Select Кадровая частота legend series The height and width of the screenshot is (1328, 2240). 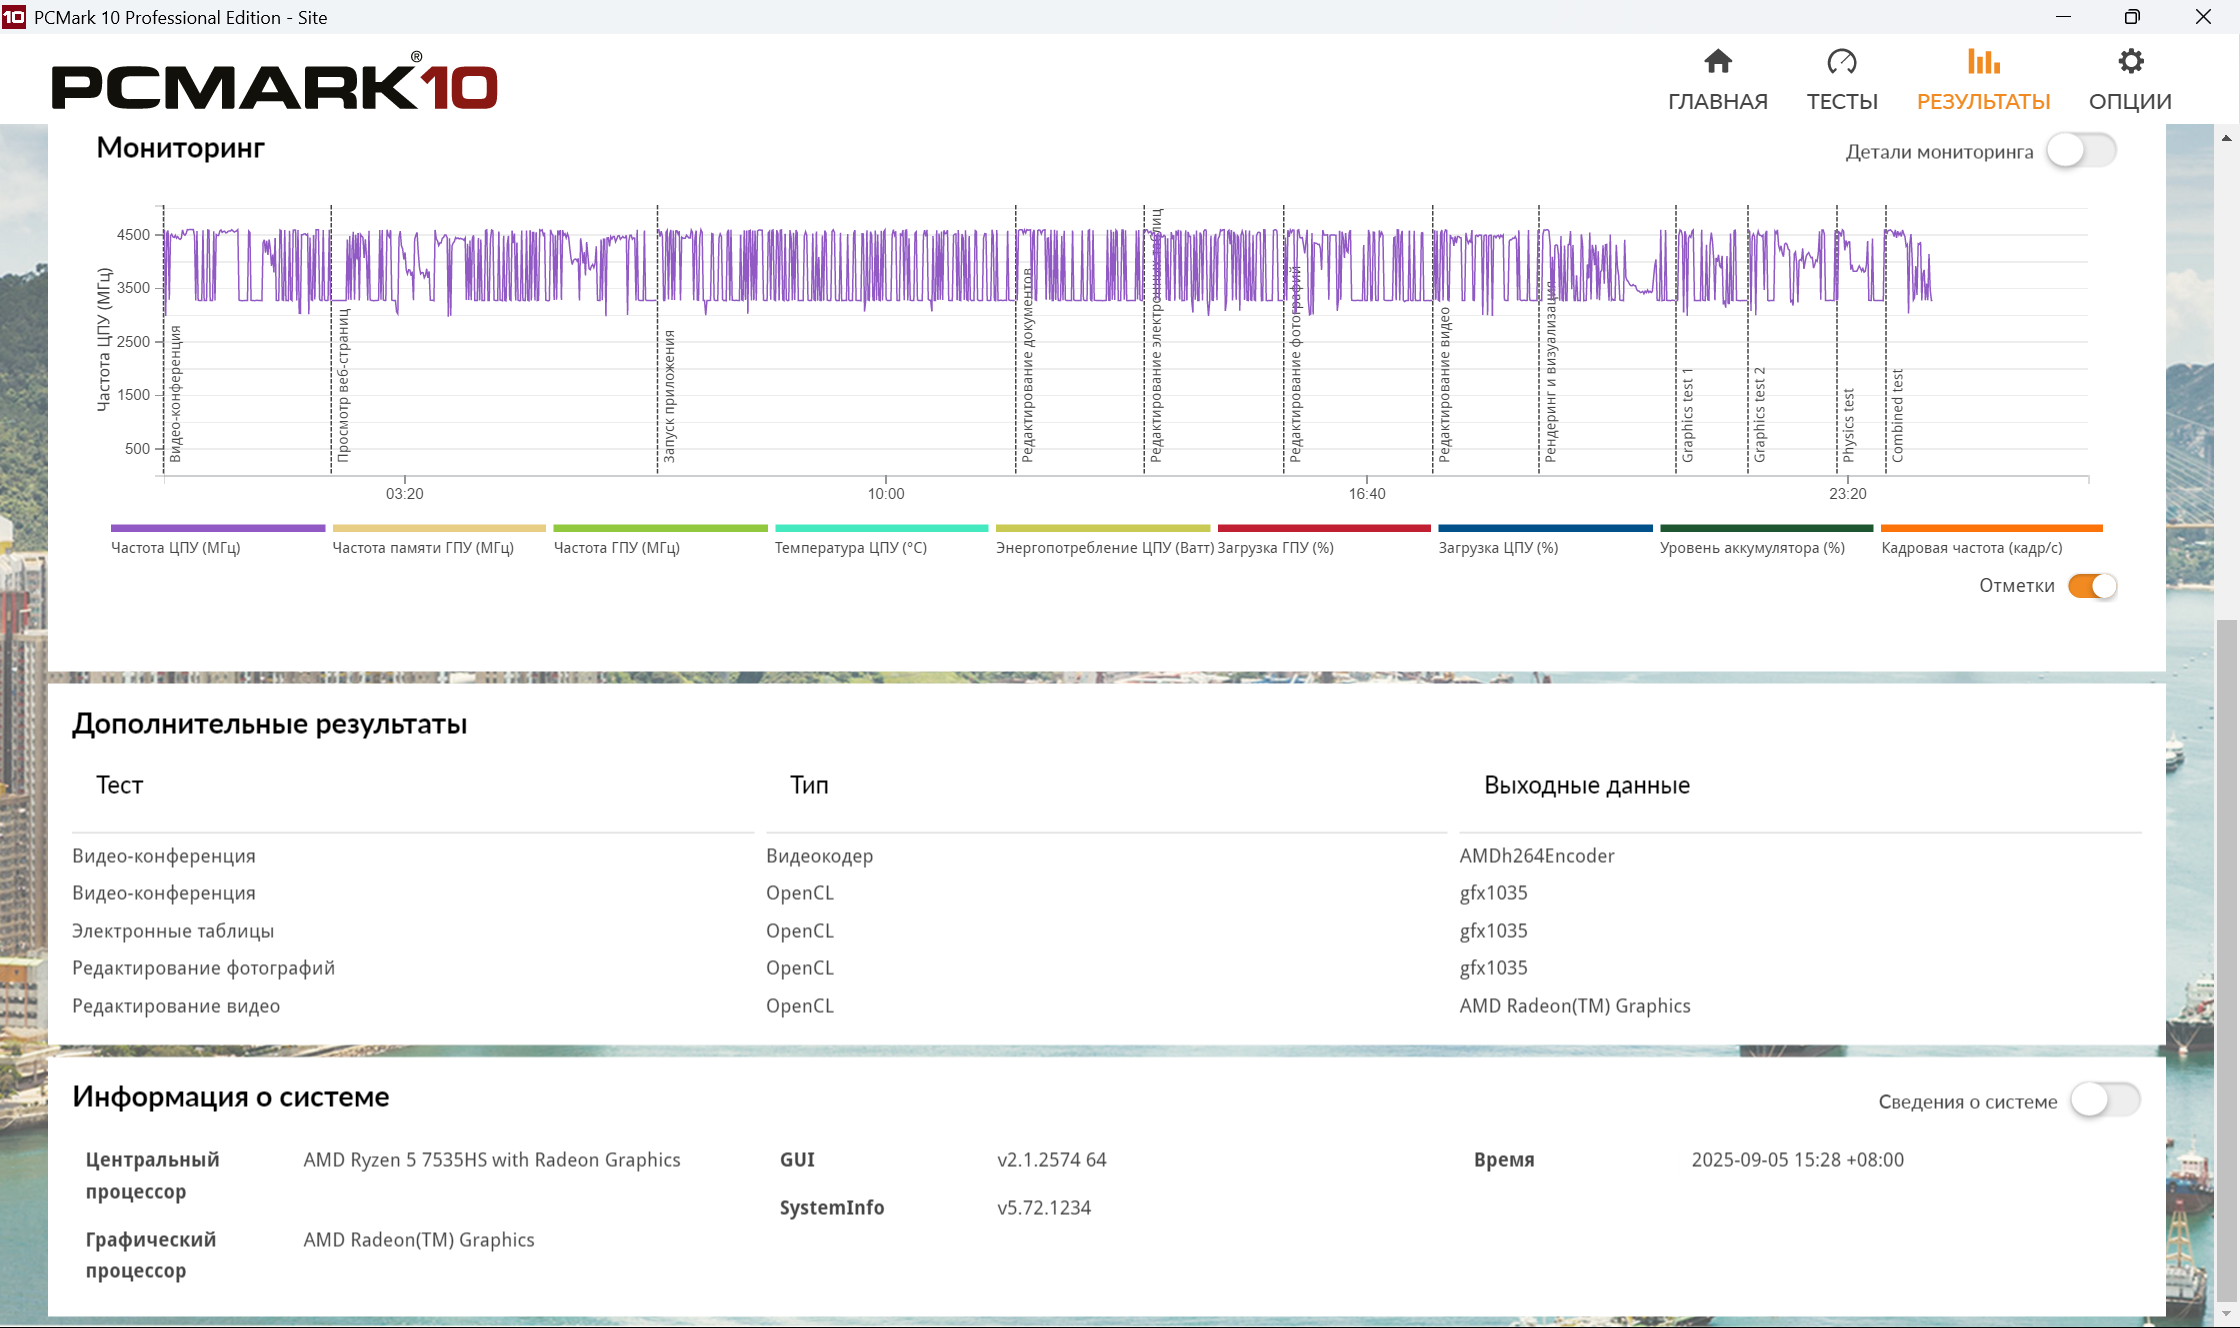1971,547
